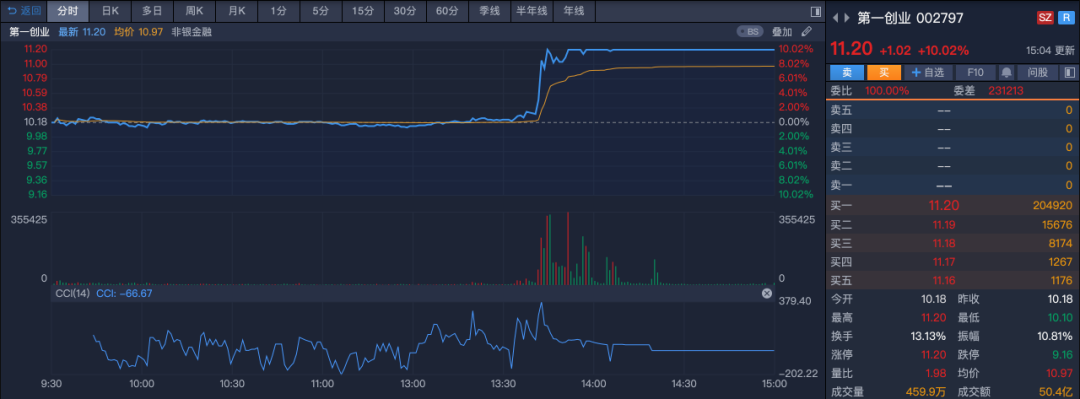Select the 5分 interval tab
This screenshot has height=399, width=1080.
(320, 11)
